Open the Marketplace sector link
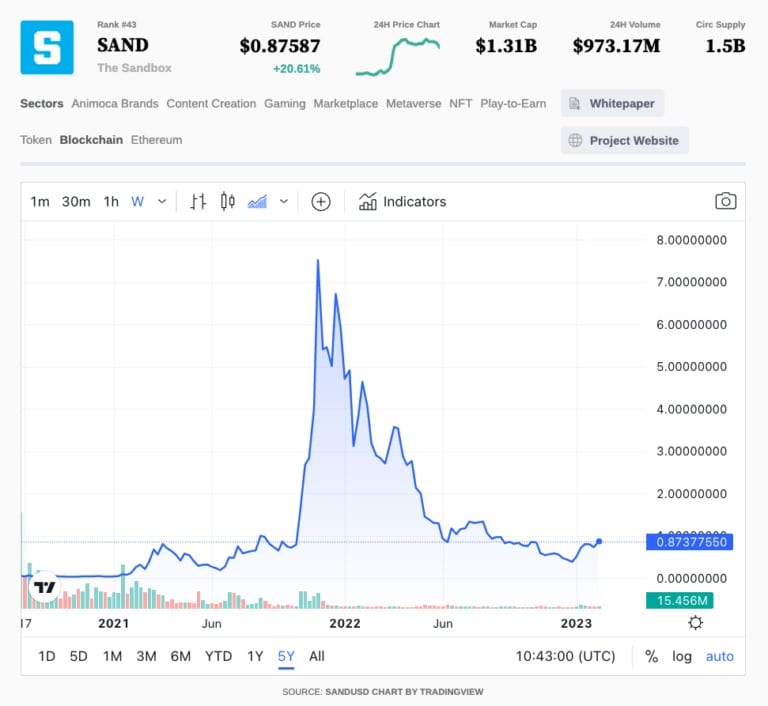 pos(345,104)
